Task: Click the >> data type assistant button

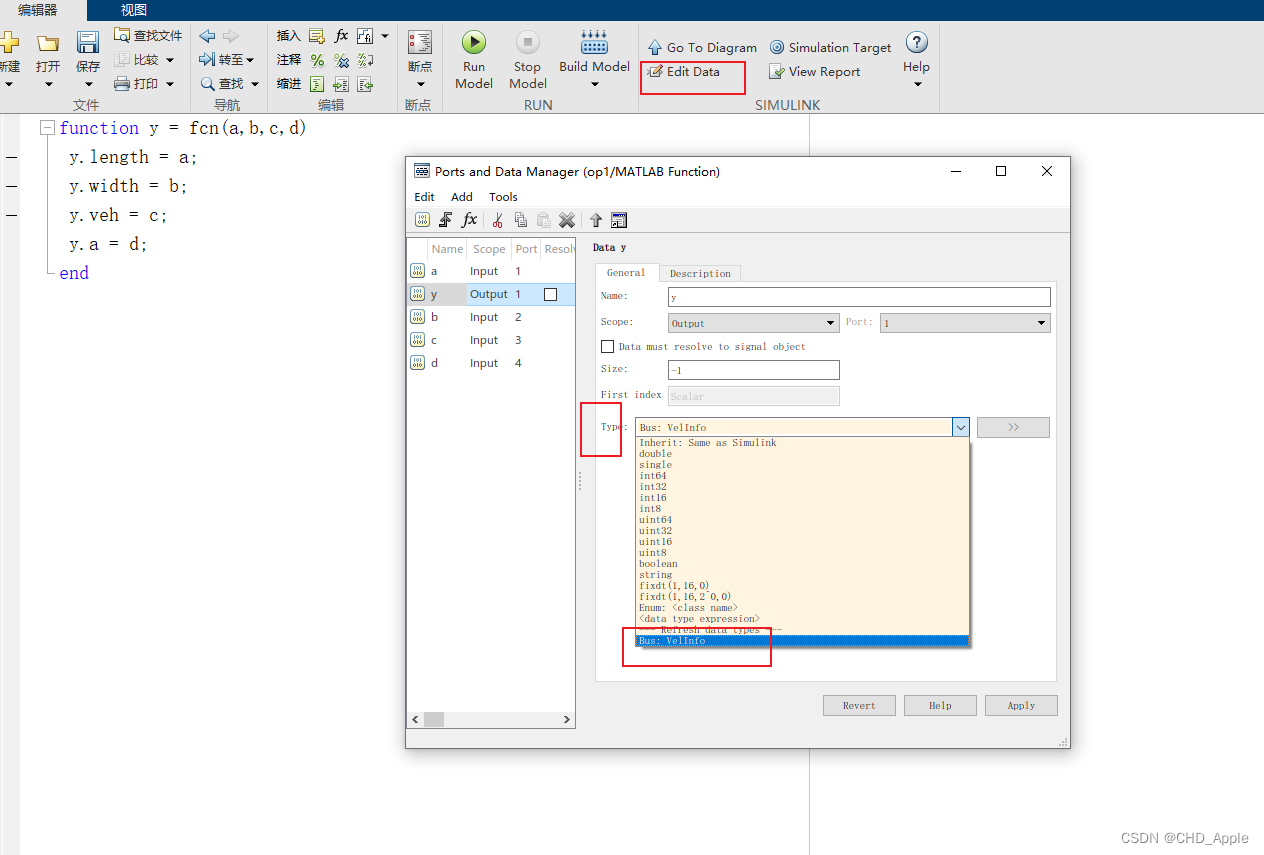Action: click(x=1013, y=427)
